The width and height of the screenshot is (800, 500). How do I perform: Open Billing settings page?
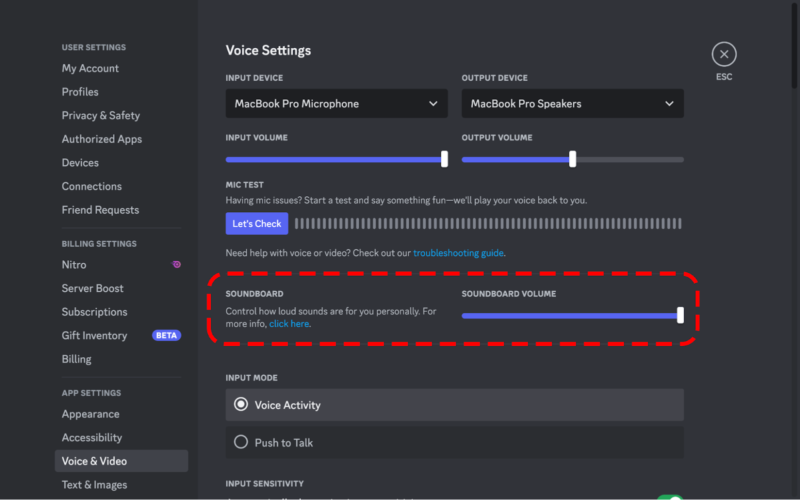(77, 359)
